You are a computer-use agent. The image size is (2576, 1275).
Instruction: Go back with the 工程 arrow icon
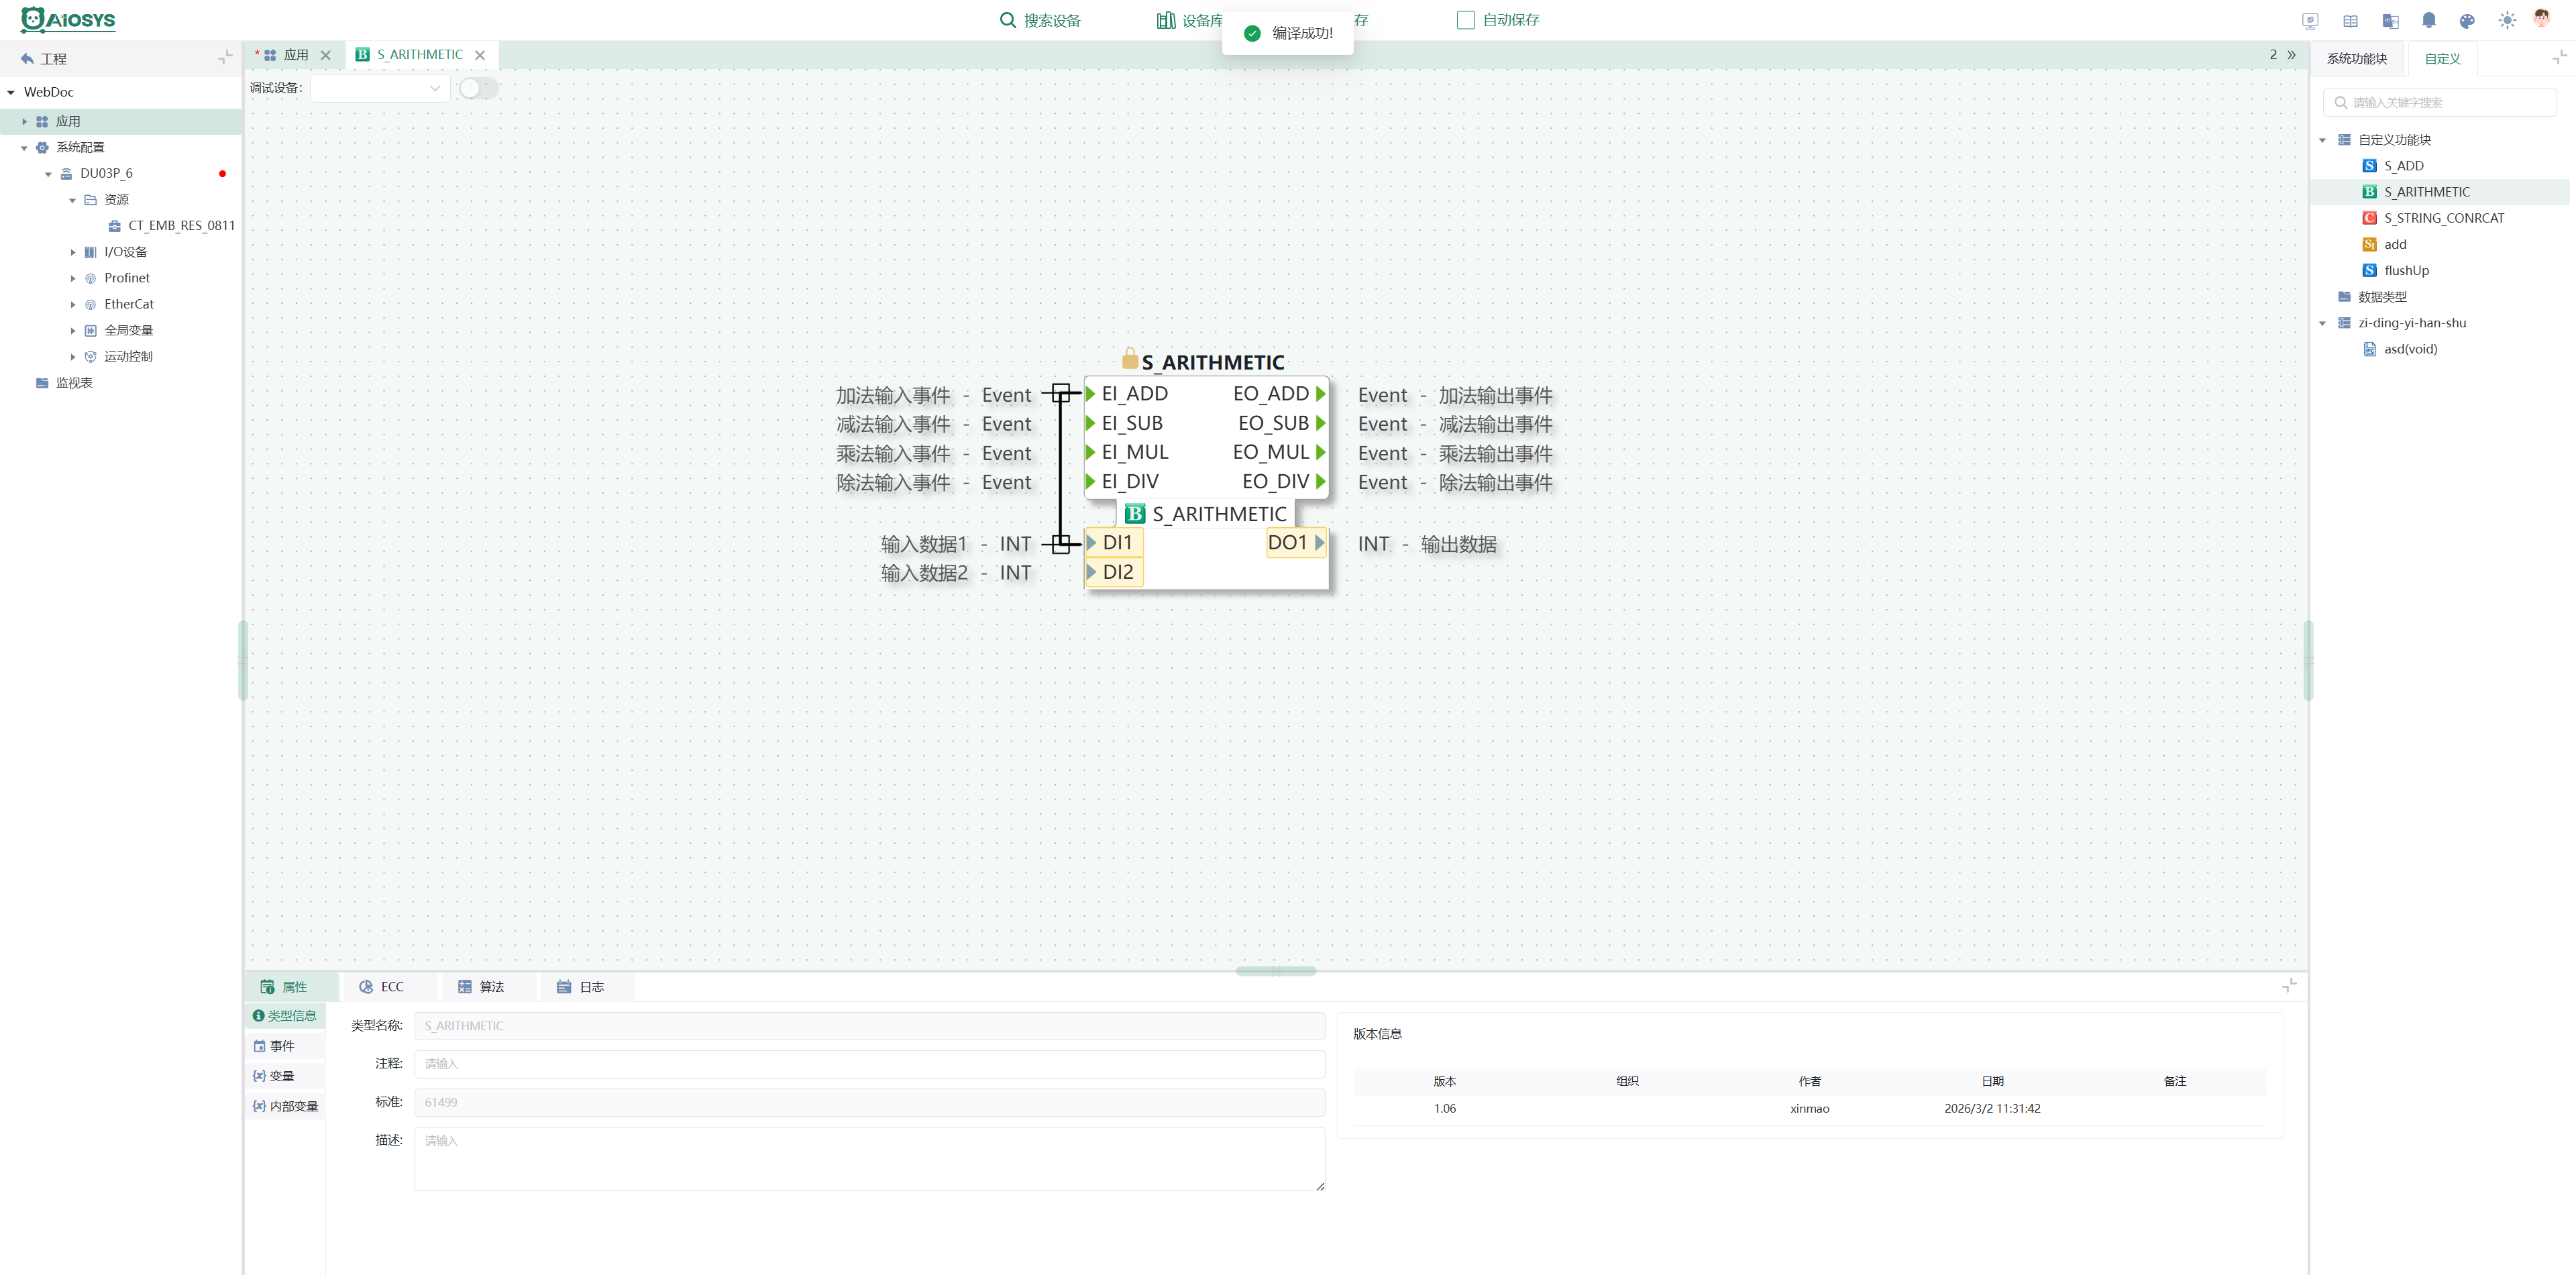[27, 59]
